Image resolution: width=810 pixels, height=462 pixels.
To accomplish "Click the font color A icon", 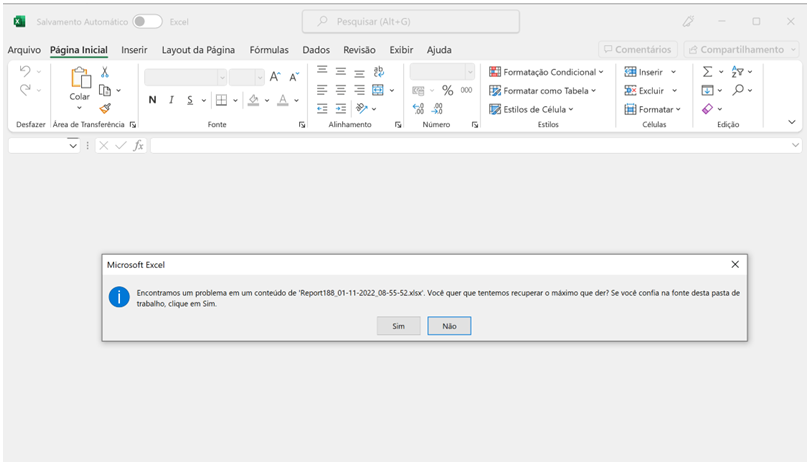I will 283,100.
